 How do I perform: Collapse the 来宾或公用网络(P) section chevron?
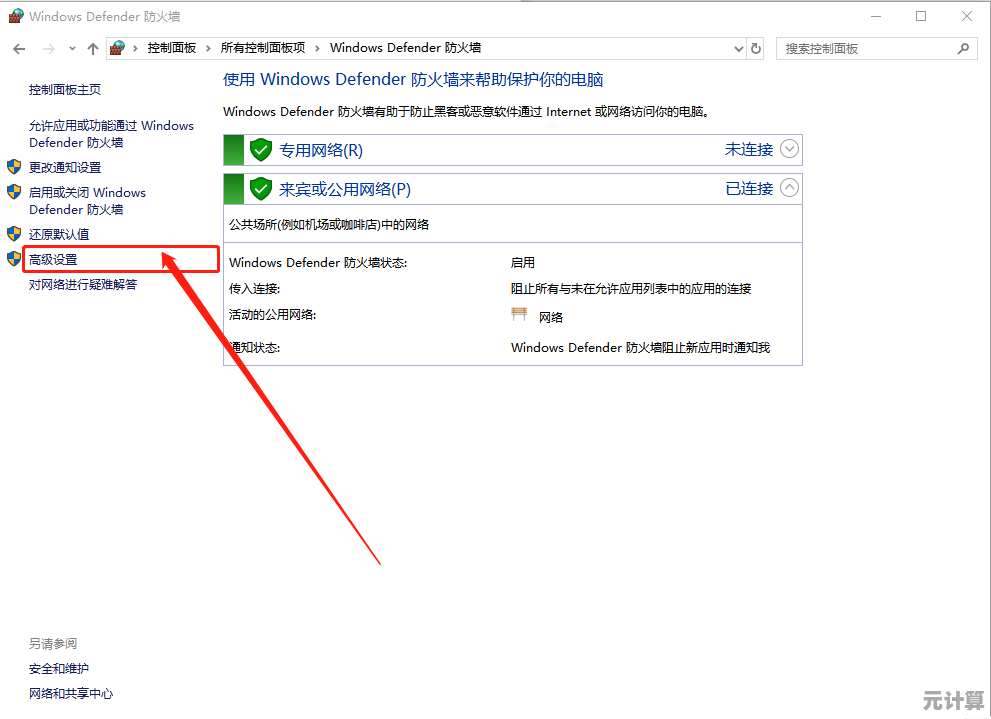tap(789, 188)
